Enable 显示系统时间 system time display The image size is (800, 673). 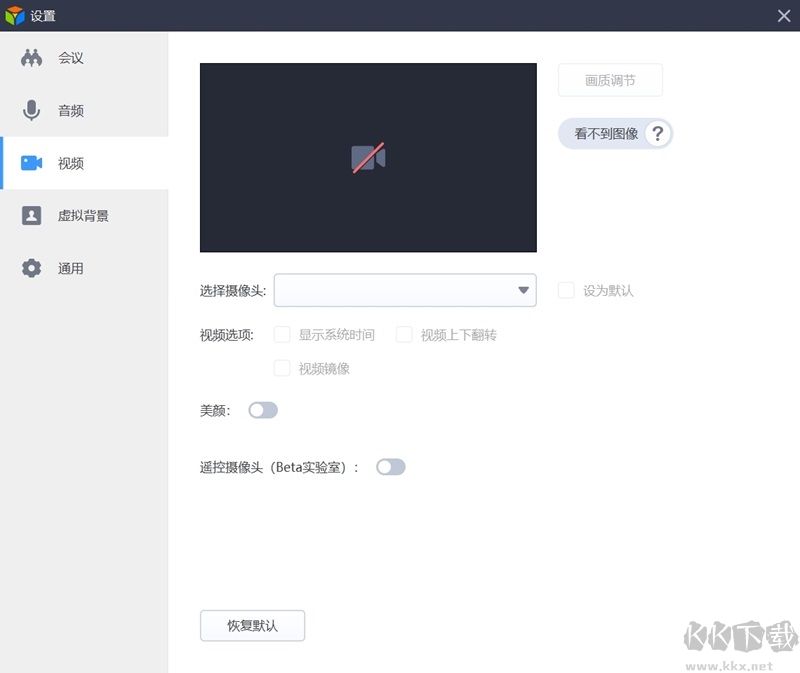pyautogui.click(x=282, y=335)
